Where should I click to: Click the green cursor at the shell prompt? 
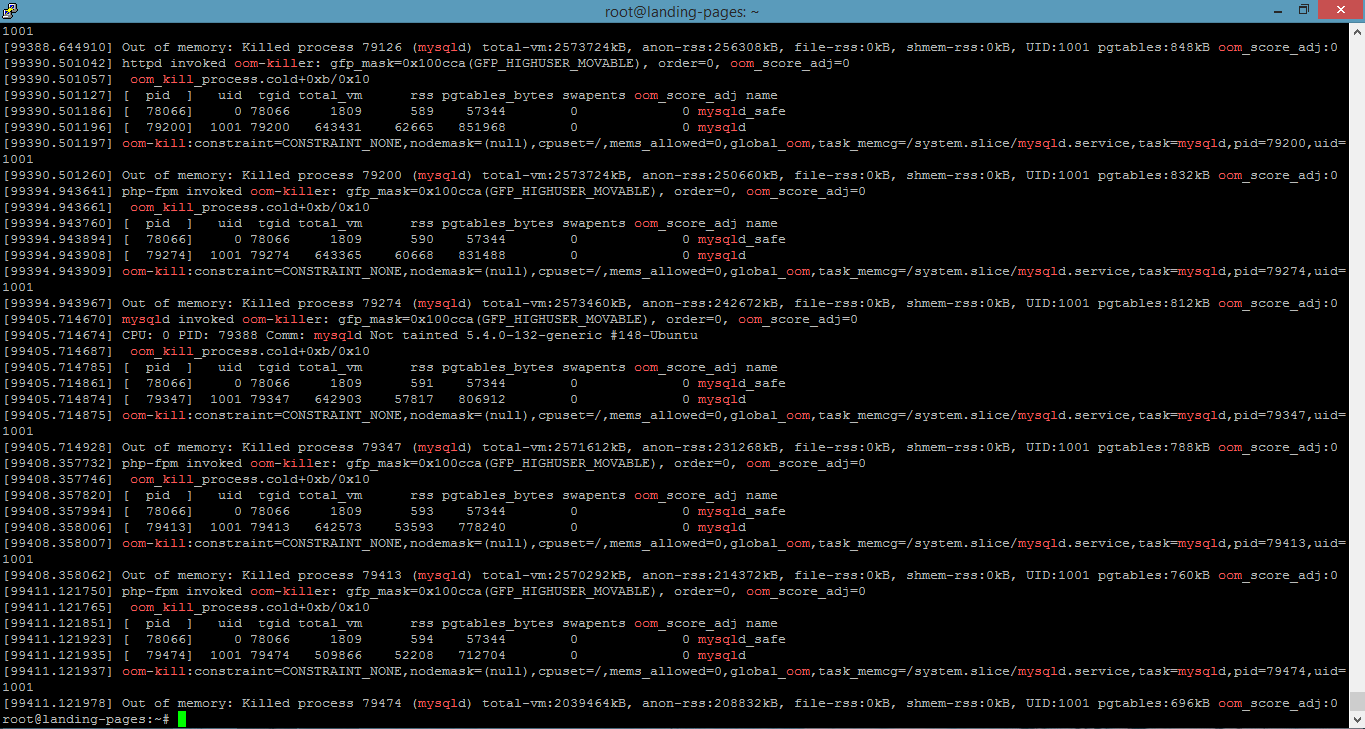click(182, 720)
